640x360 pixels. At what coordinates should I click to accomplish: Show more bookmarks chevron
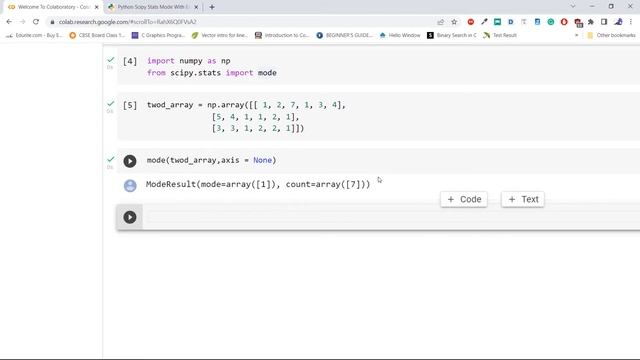pos(576,36)
